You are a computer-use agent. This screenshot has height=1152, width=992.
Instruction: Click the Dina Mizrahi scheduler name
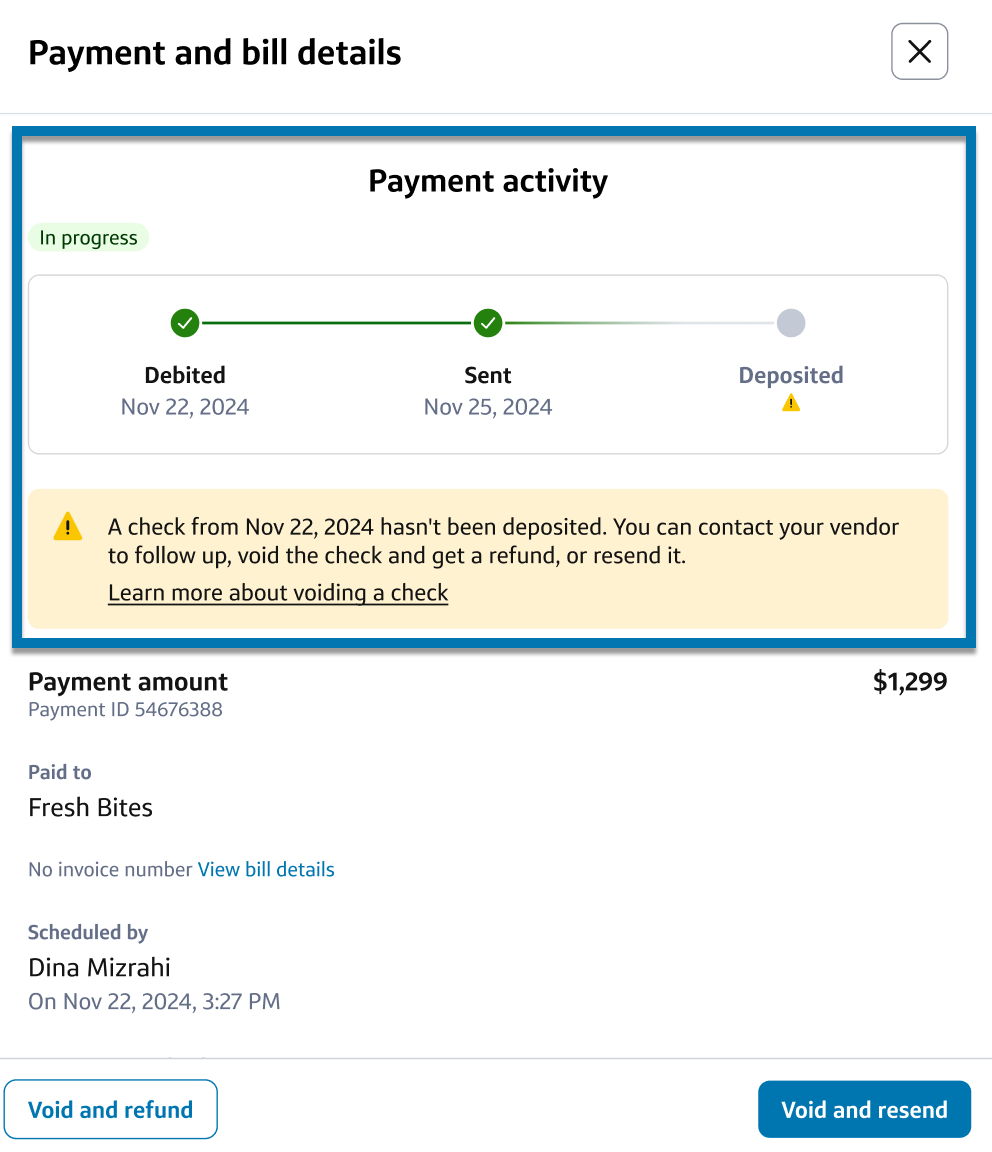pos(99,968)
